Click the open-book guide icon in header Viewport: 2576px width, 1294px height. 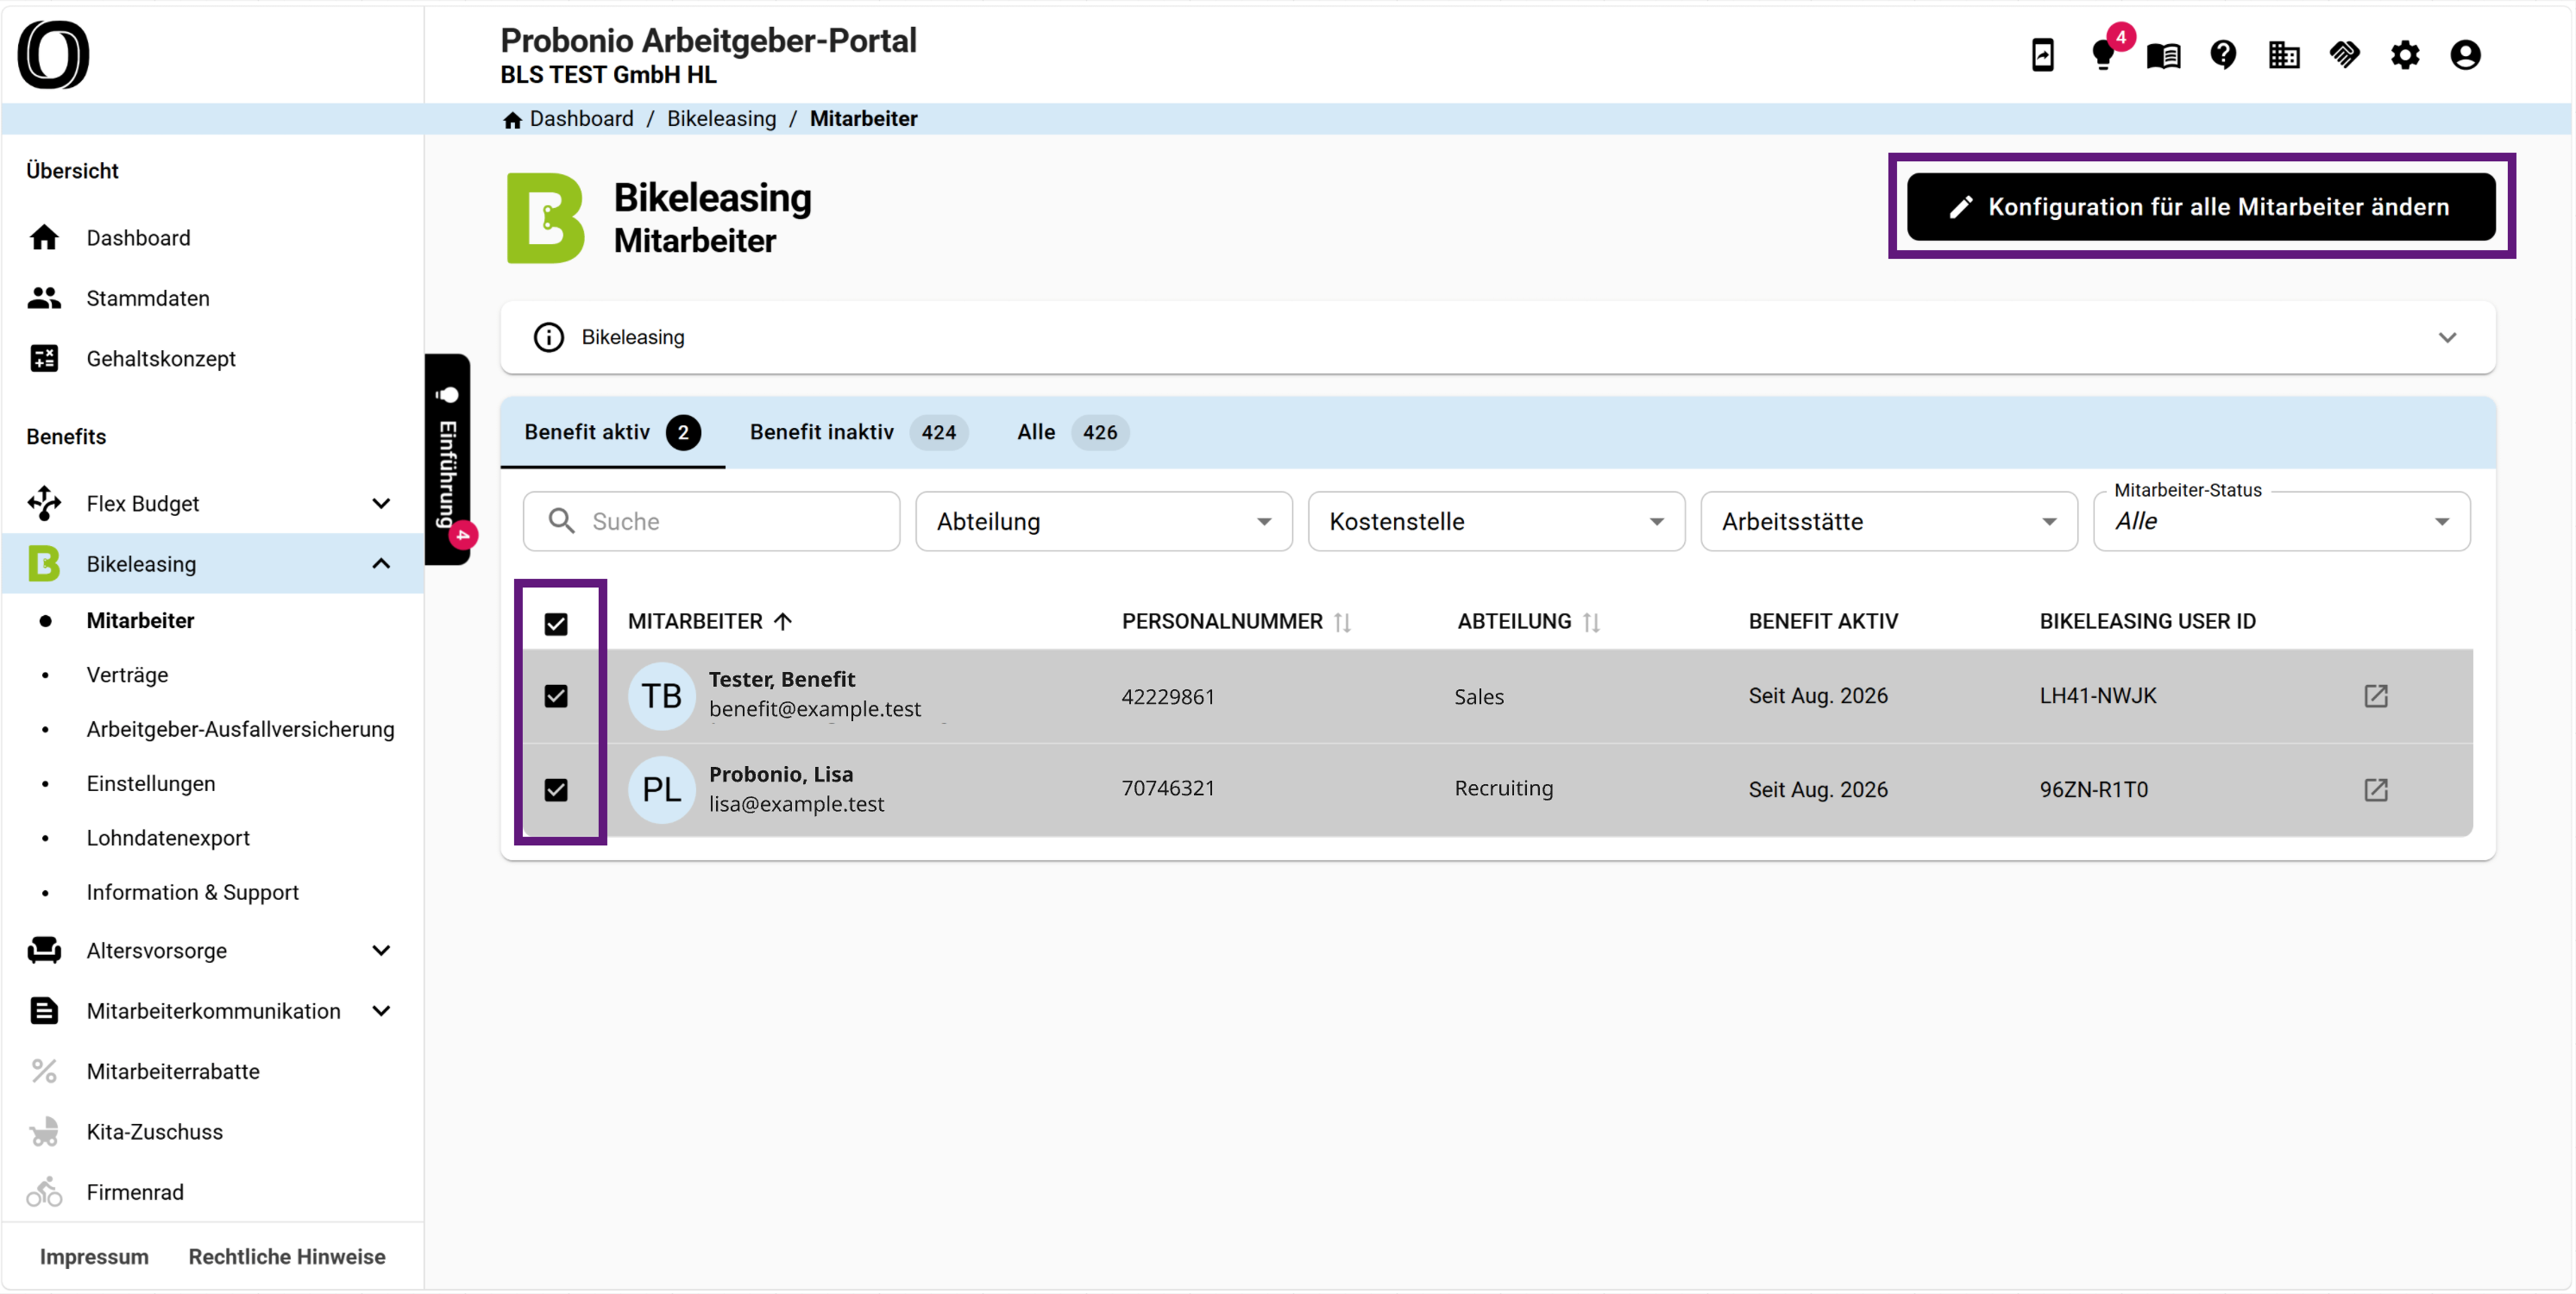[x=2163, y=55]
